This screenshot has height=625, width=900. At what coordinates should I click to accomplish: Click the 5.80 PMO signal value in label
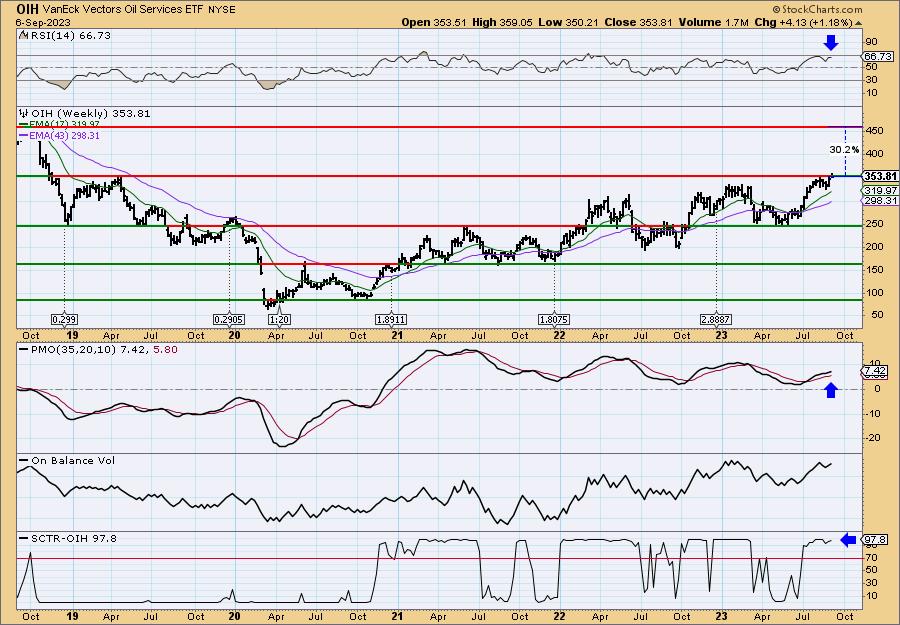[165, 349]
